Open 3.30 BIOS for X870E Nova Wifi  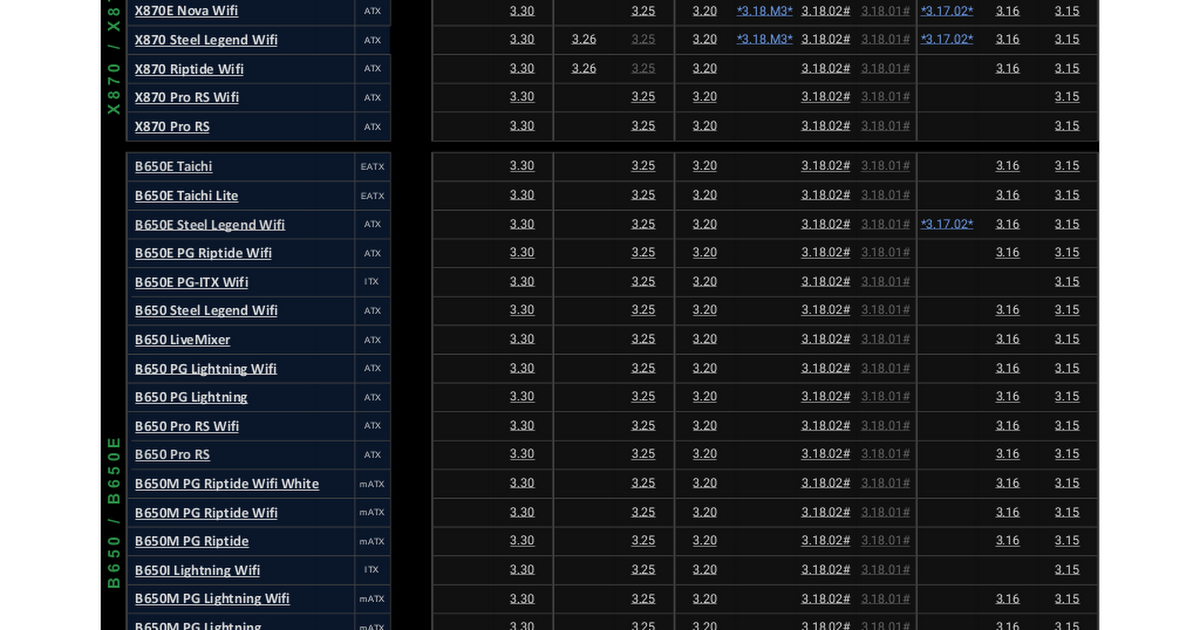[x=522, y=11]
